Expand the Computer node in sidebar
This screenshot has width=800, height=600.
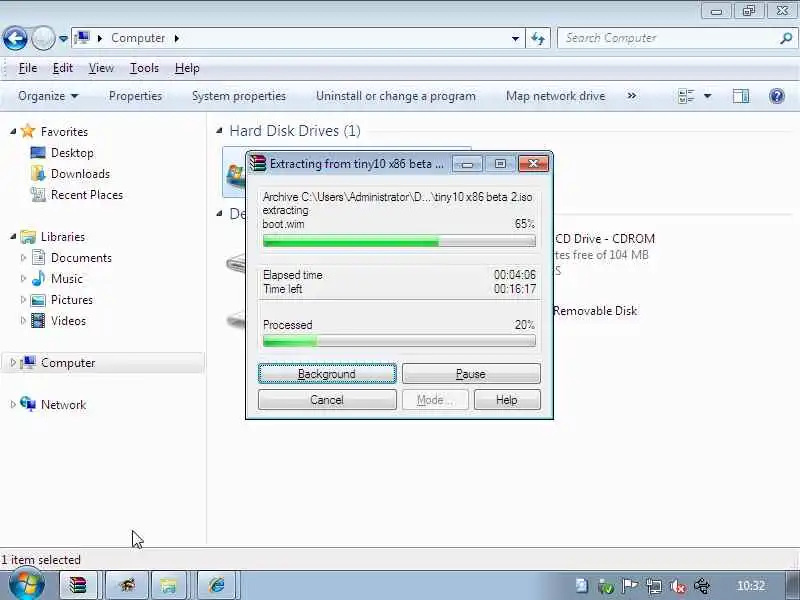coord(13,363)
